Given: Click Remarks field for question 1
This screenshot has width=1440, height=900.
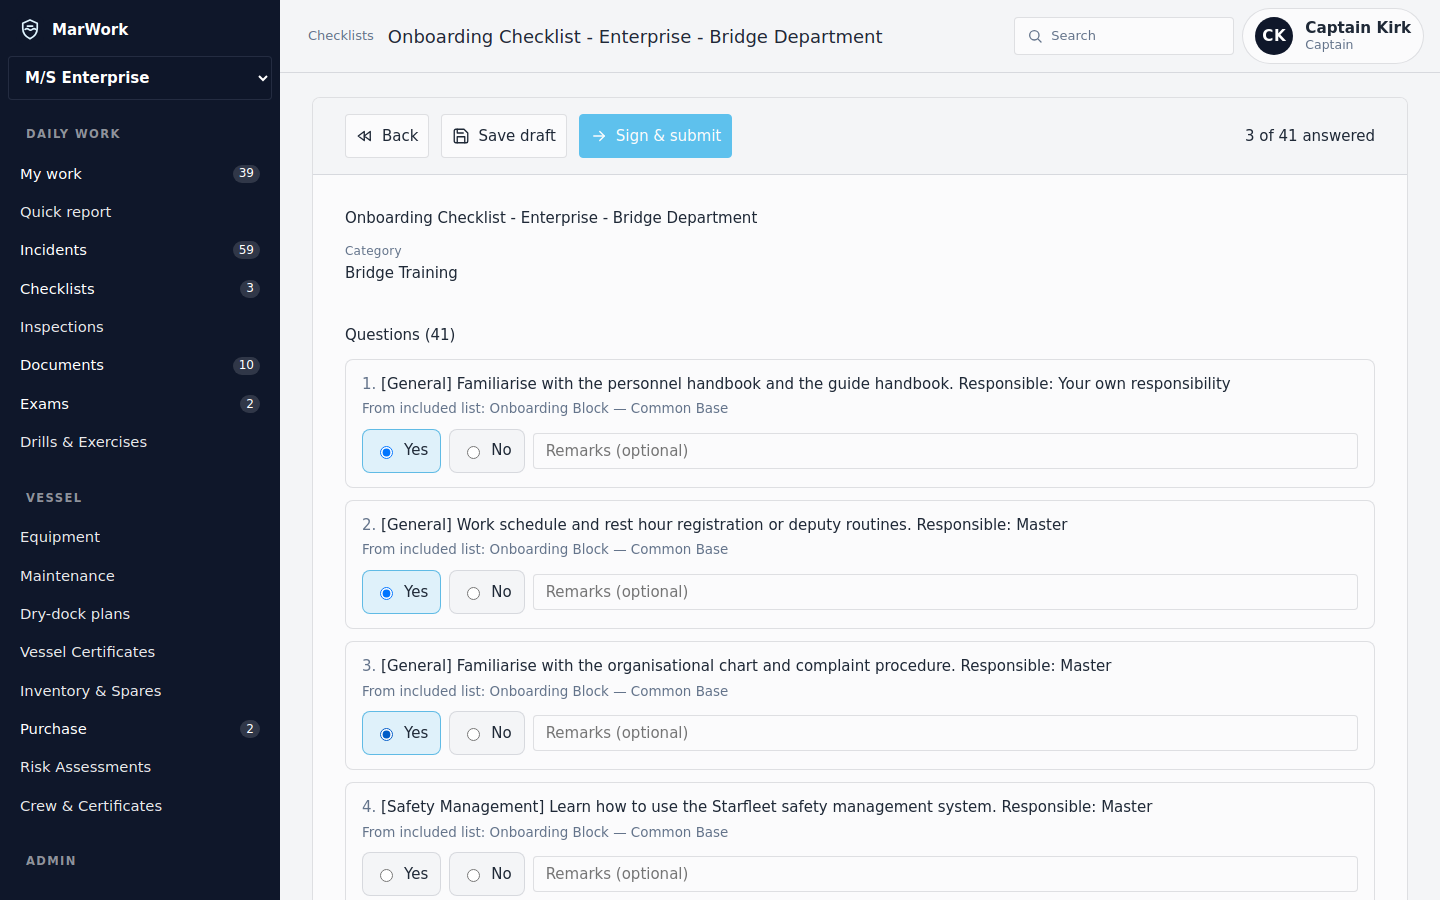Looking at the screenshot, I should 945,451.
